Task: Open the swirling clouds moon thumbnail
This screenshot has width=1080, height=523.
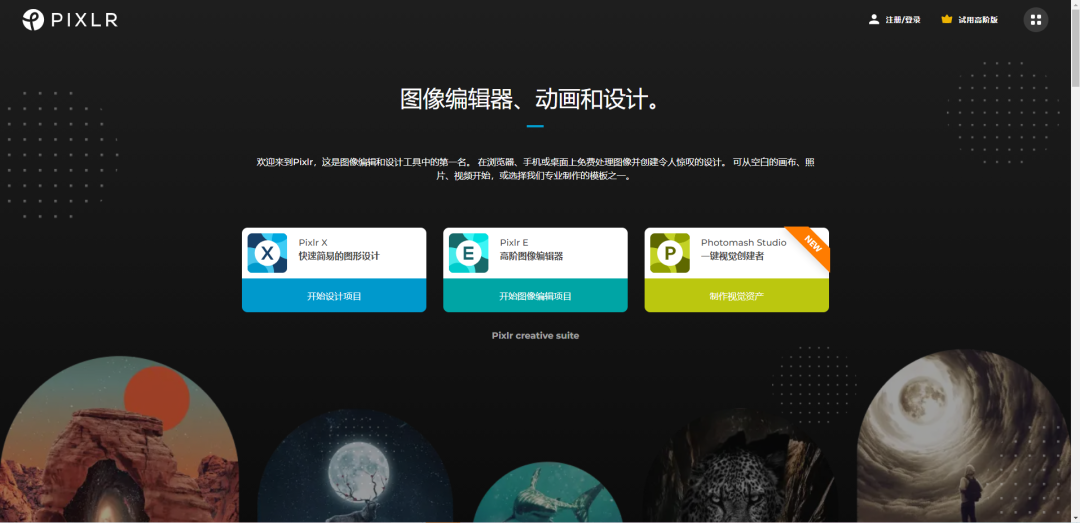Action: pyautogui.click(x=964, y=435)
